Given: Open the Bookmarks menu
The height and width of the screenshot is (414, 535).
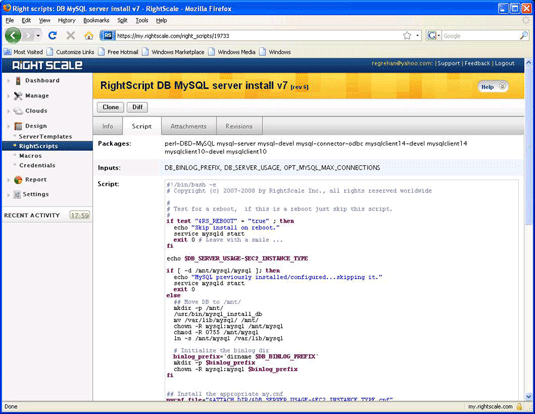Looking at the screenshot, I should (x=96, y=20).
